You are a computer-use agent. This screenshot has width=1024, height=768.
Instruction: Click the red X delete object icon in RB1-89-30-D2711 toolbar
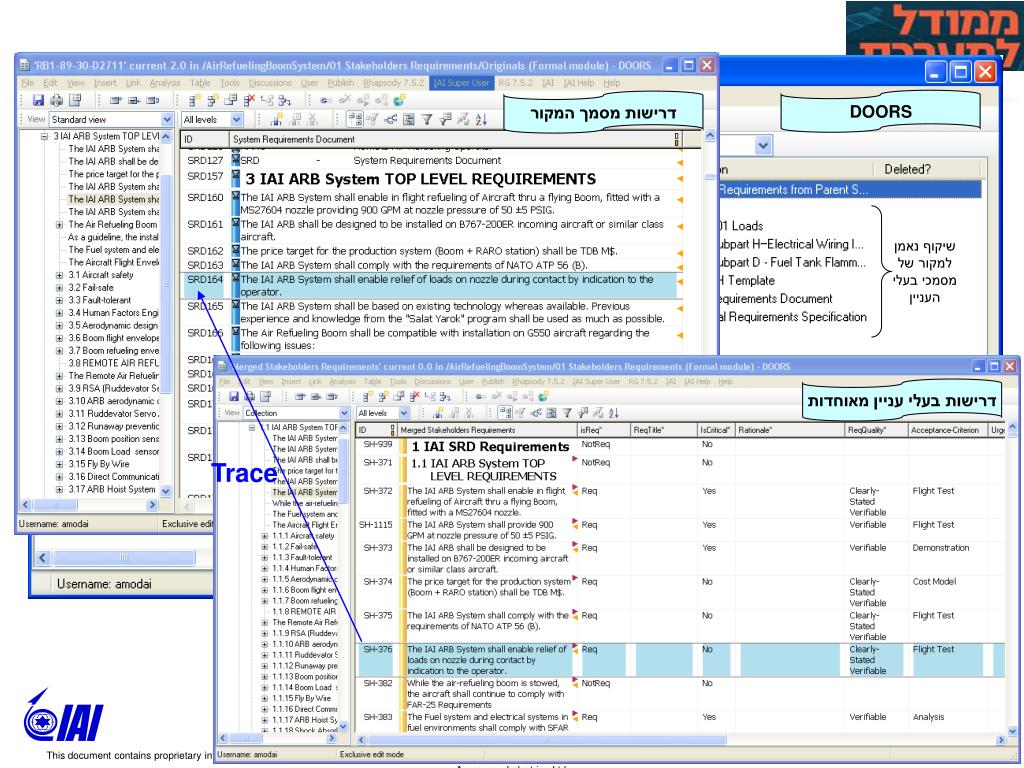pyautogui.click(x=249, y=100)
